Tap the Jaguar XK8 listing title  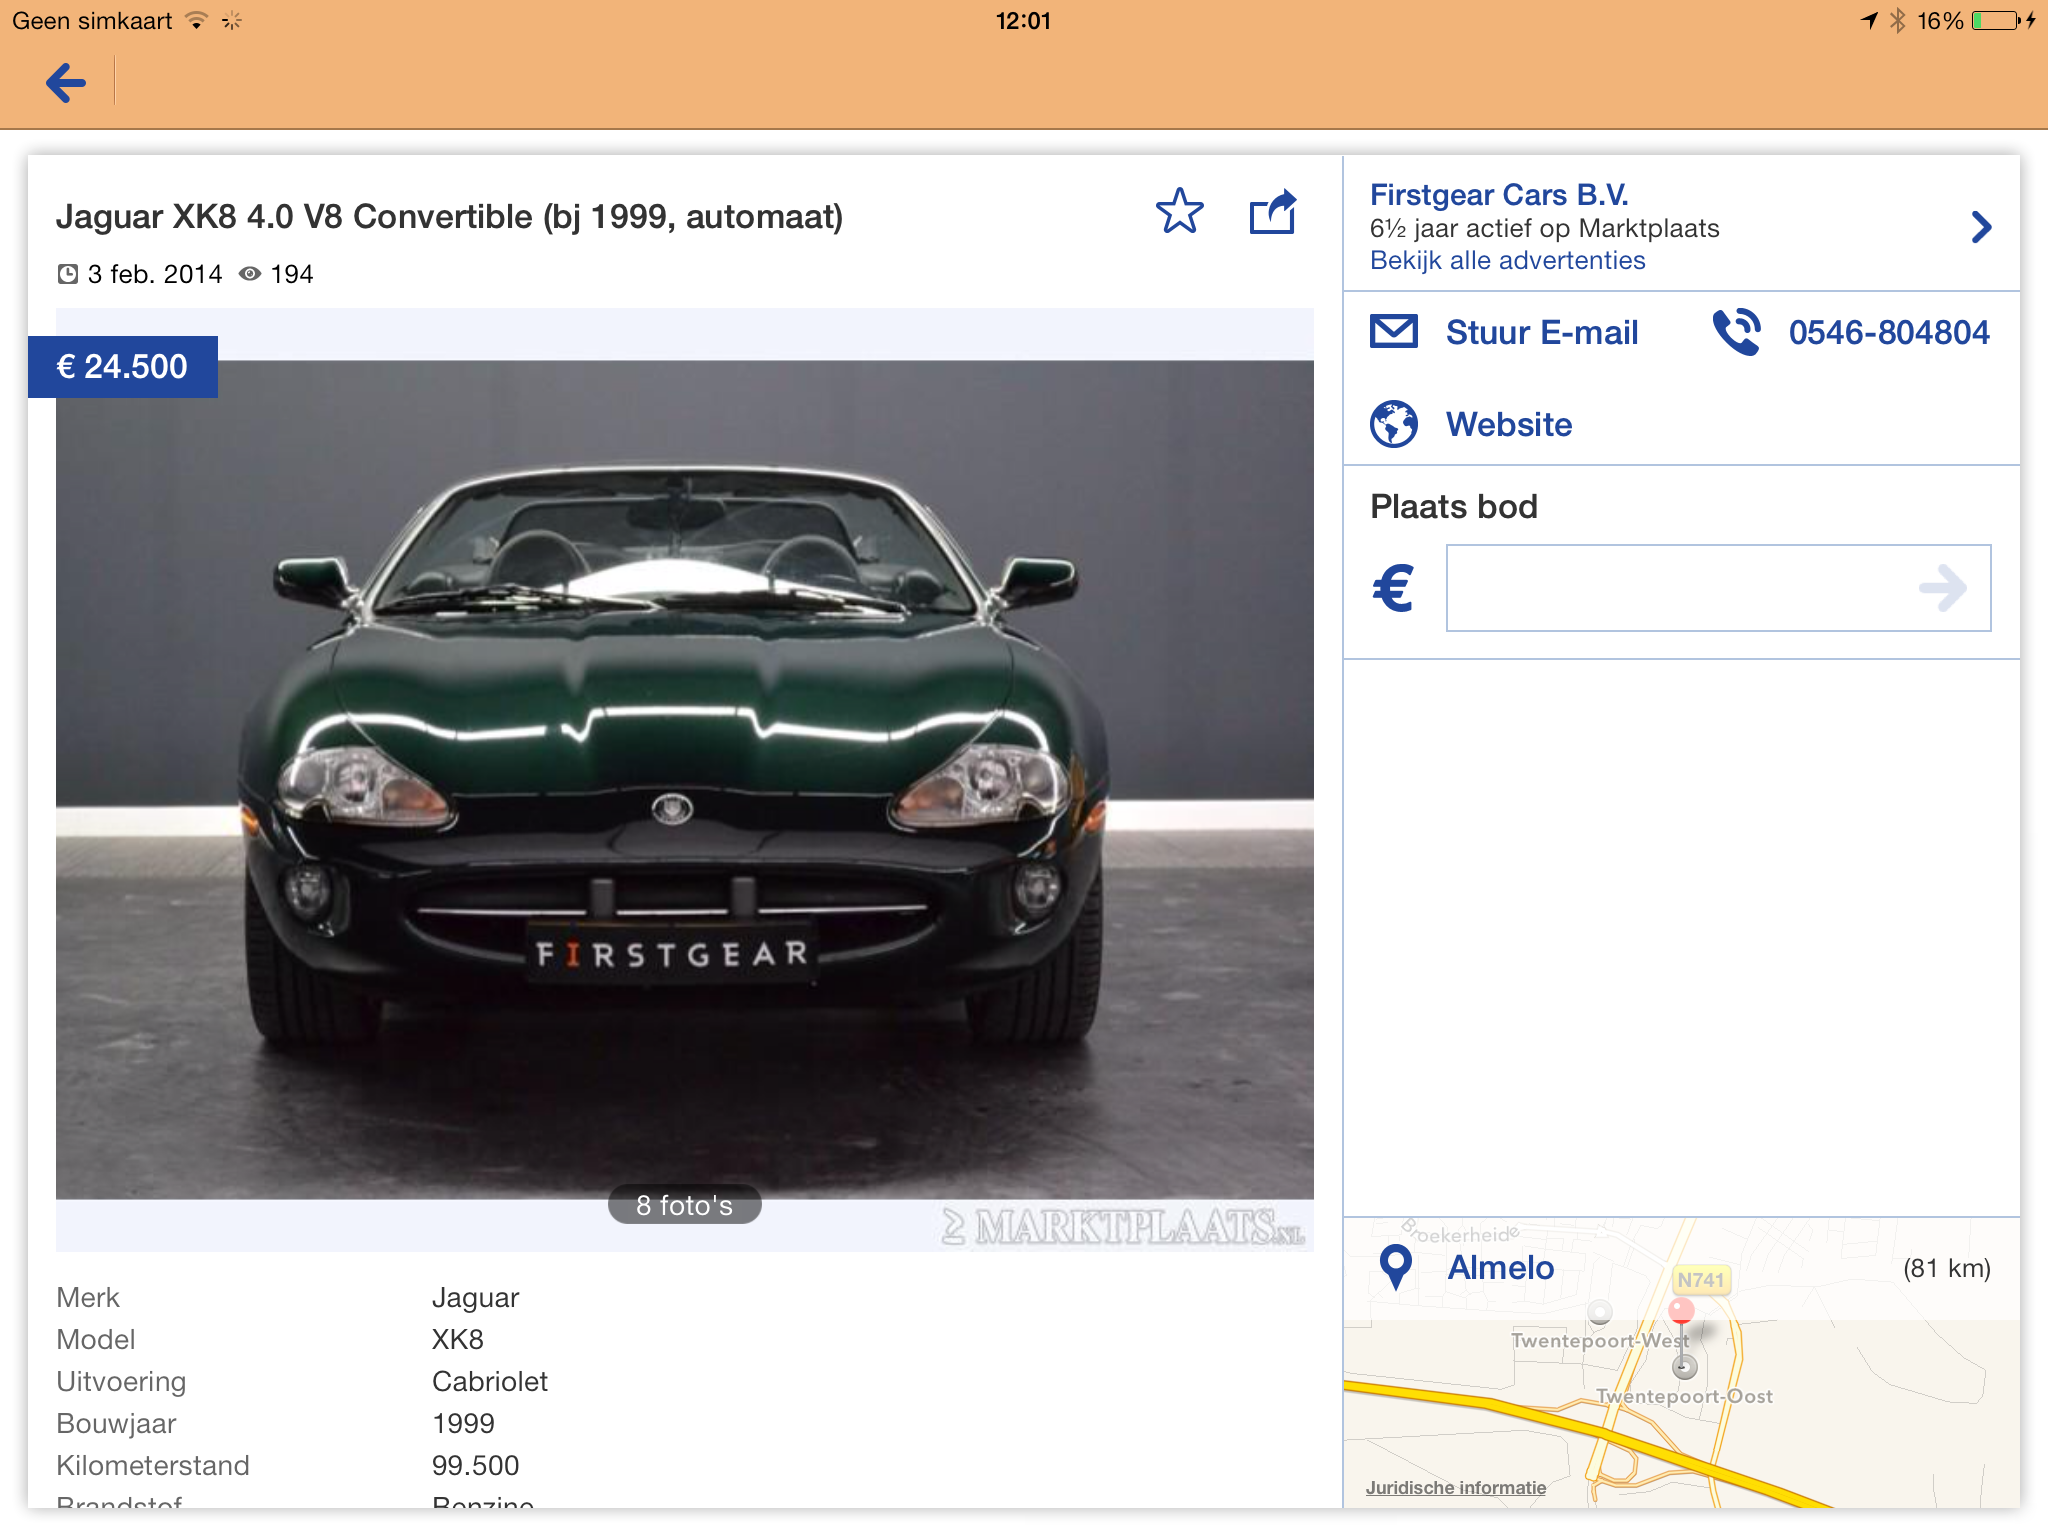449,216
